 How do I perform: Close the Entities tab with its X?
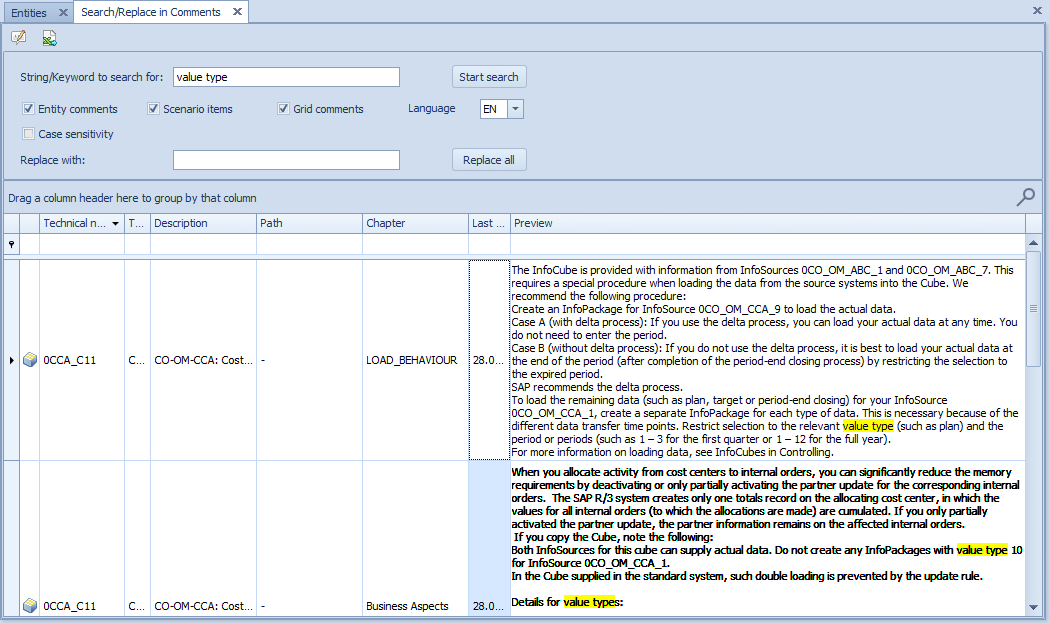[x=62, y=12]
